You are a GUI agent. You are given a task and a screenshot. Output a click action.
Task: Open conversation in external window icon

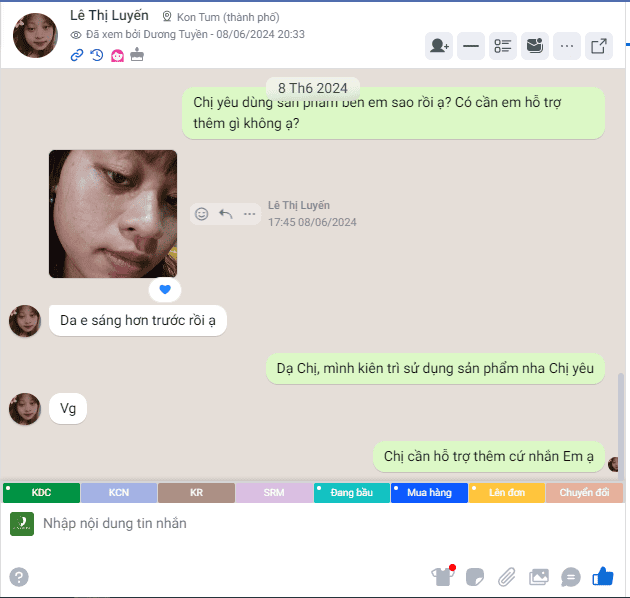click(599, 46)
